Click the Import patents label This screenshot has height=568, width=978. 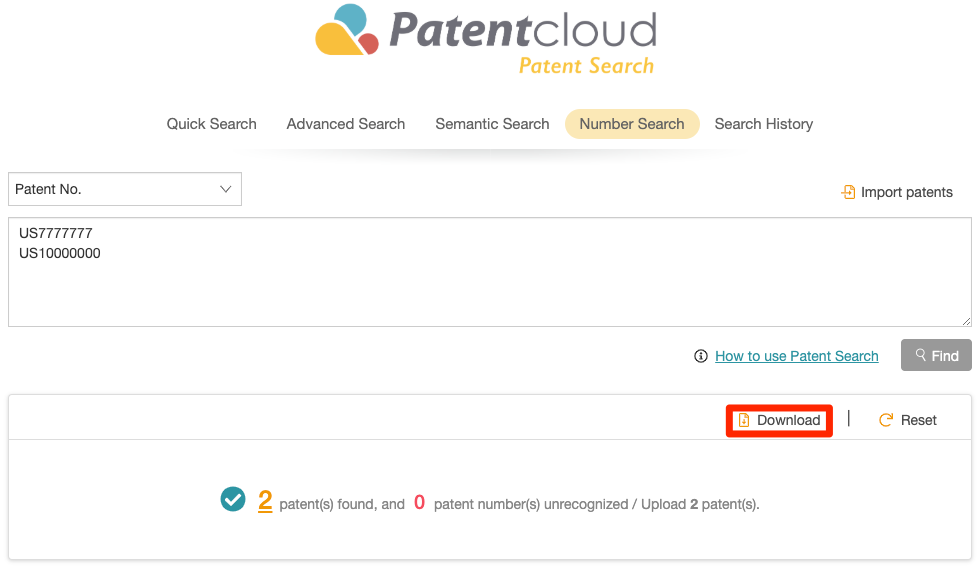906,192
